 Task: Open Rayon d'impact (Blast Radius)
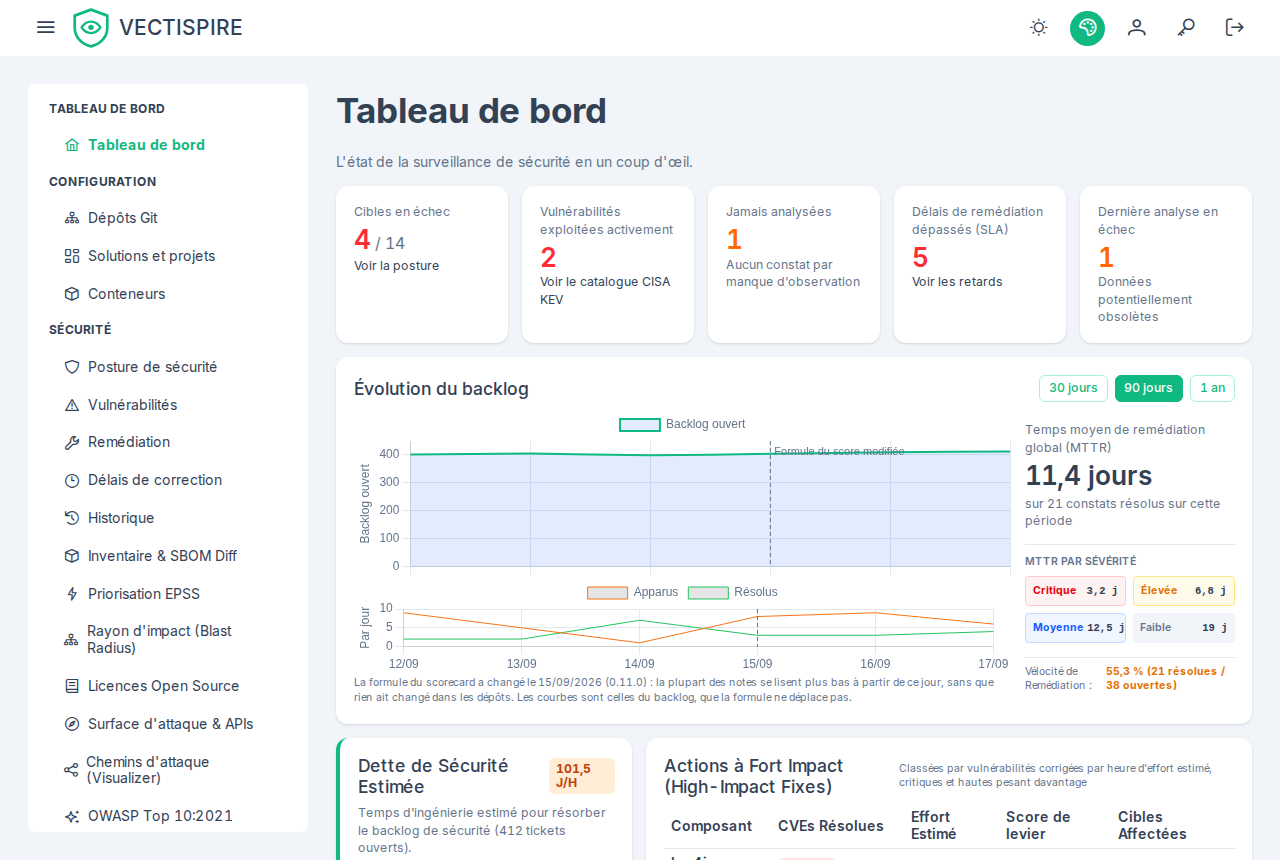tap(168, 640)
